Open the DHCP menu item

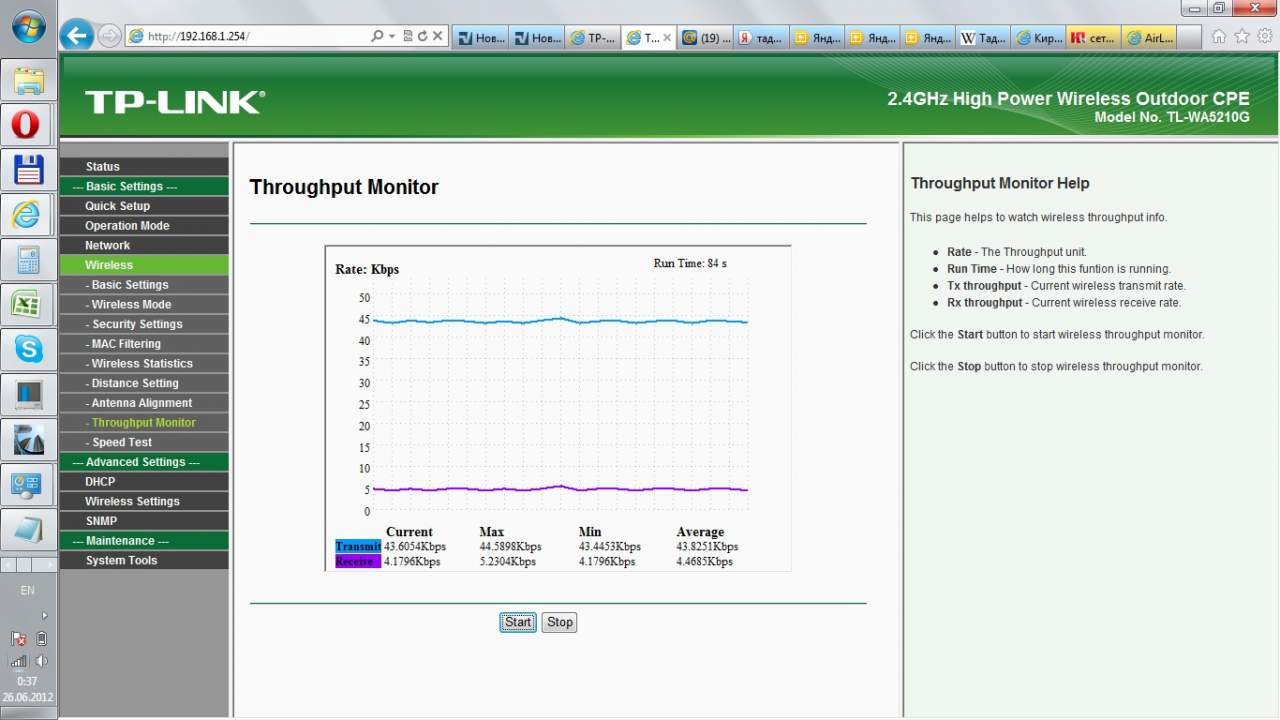click(x=144, y=481)
